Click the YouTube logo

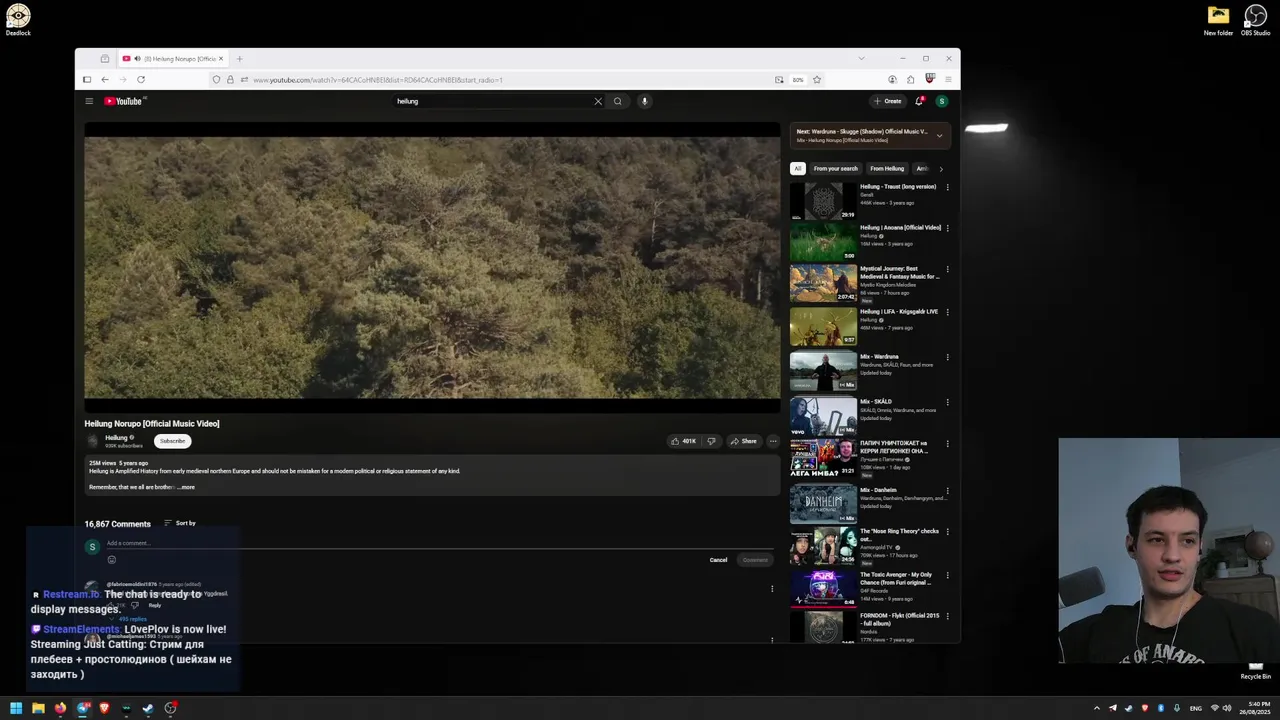pyautogui.click(x=124, y=101)
